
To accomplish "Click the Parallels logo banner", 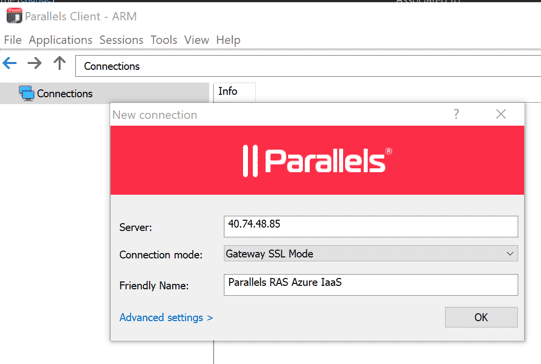I will pyautogui.click(x=317, y=160).
